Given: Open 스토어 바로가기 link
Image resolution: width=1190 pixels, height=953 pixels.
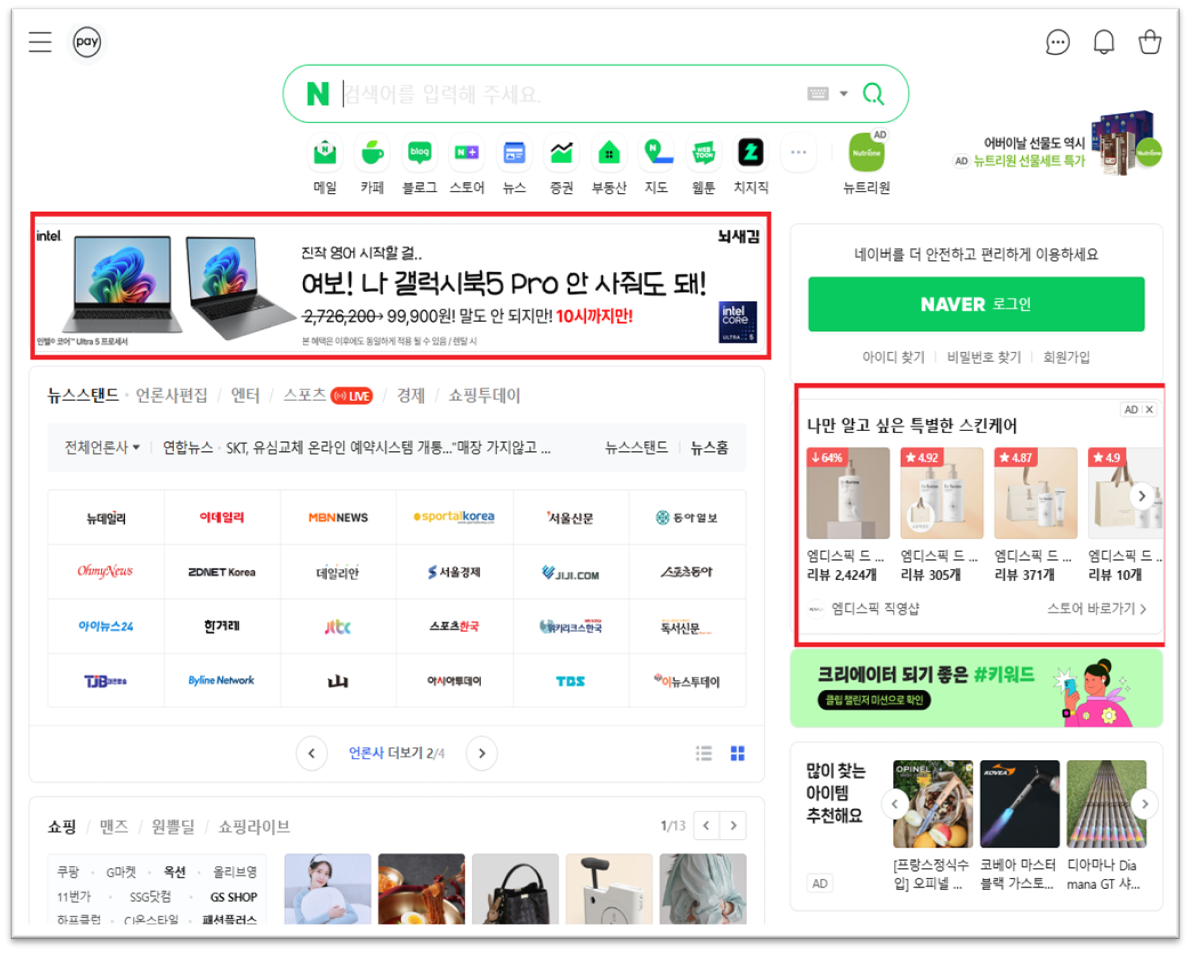Looking at the screenshot, I should [1097, 609].
